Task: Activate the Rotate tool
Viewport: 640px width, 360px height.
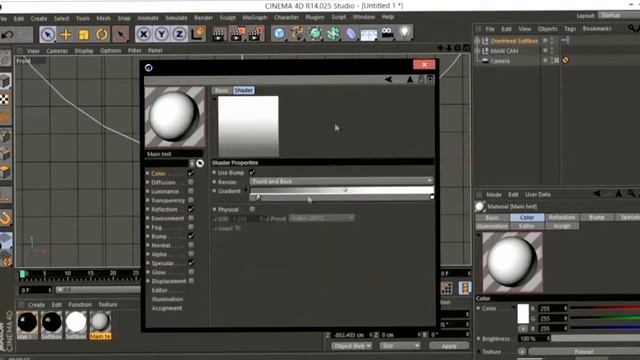Action: coord(102,34)
